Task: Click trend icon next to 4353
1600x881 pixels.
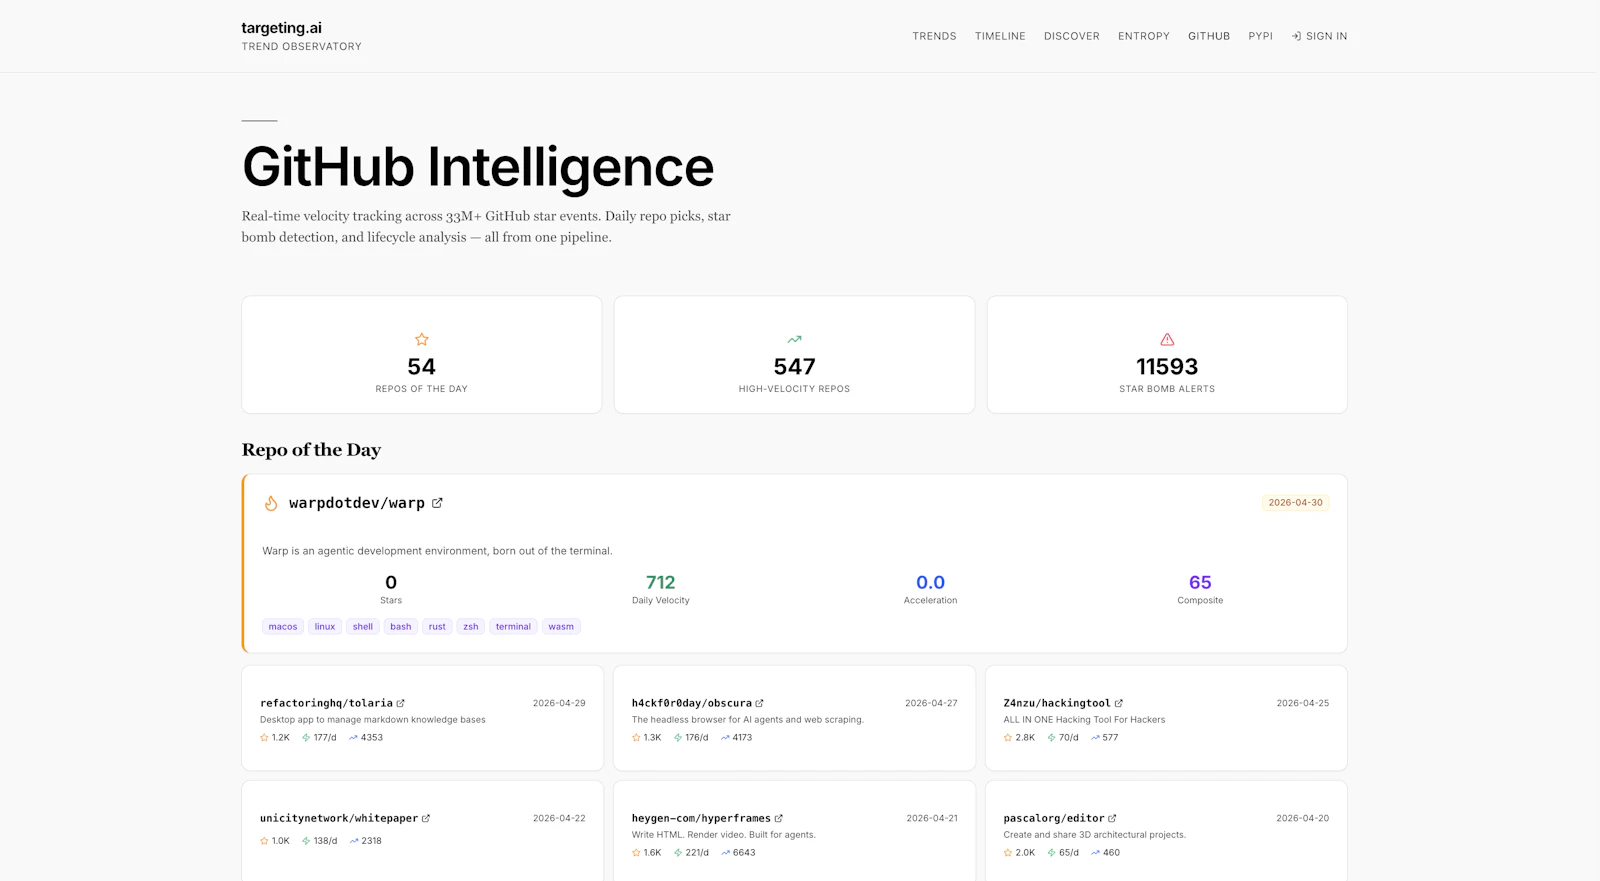Action: point(353,738)
